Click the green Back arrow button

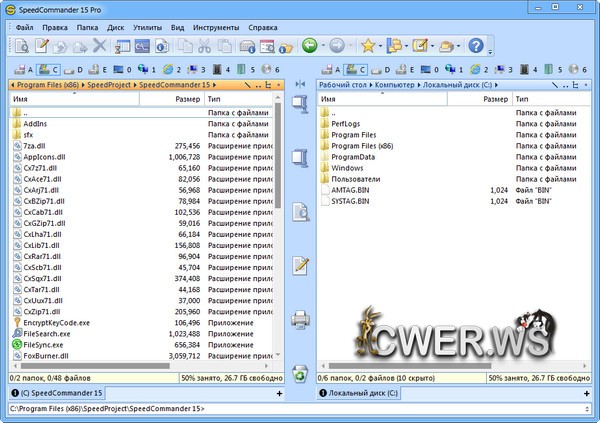(x=311, y=46)
